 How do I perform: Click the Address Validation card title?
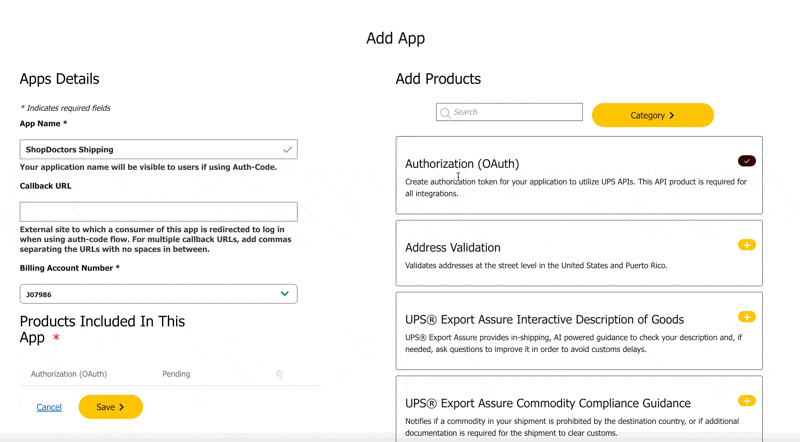(x=453, y=248)
